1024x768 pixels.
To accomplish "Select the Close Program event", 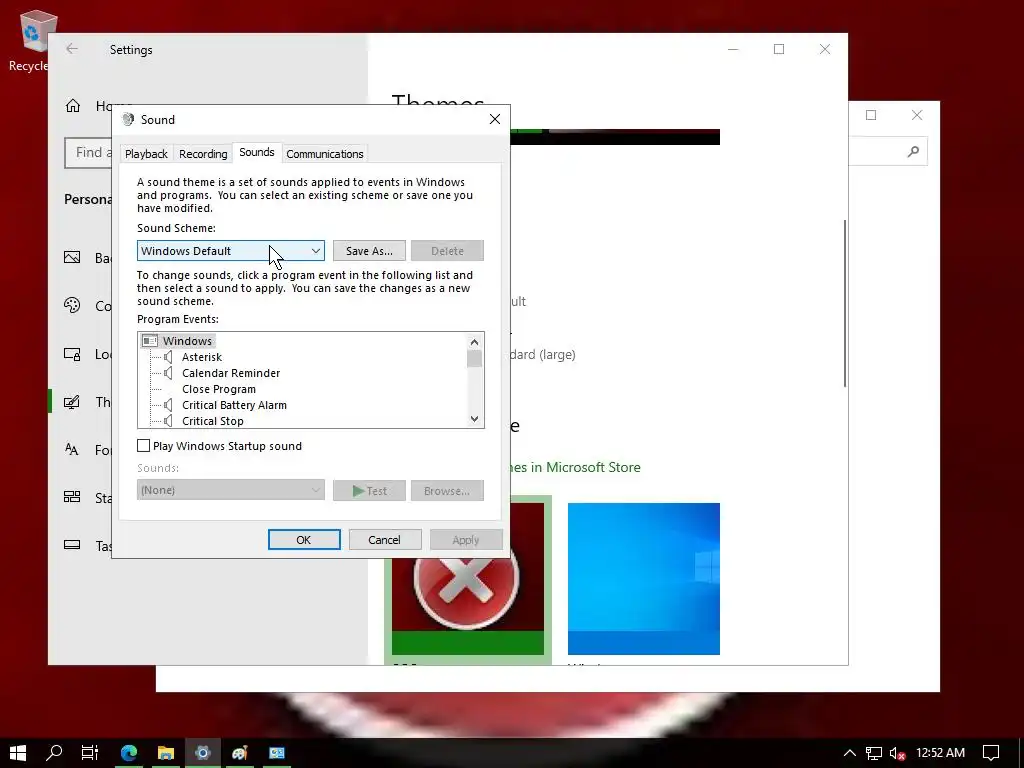I will (219, 389).
